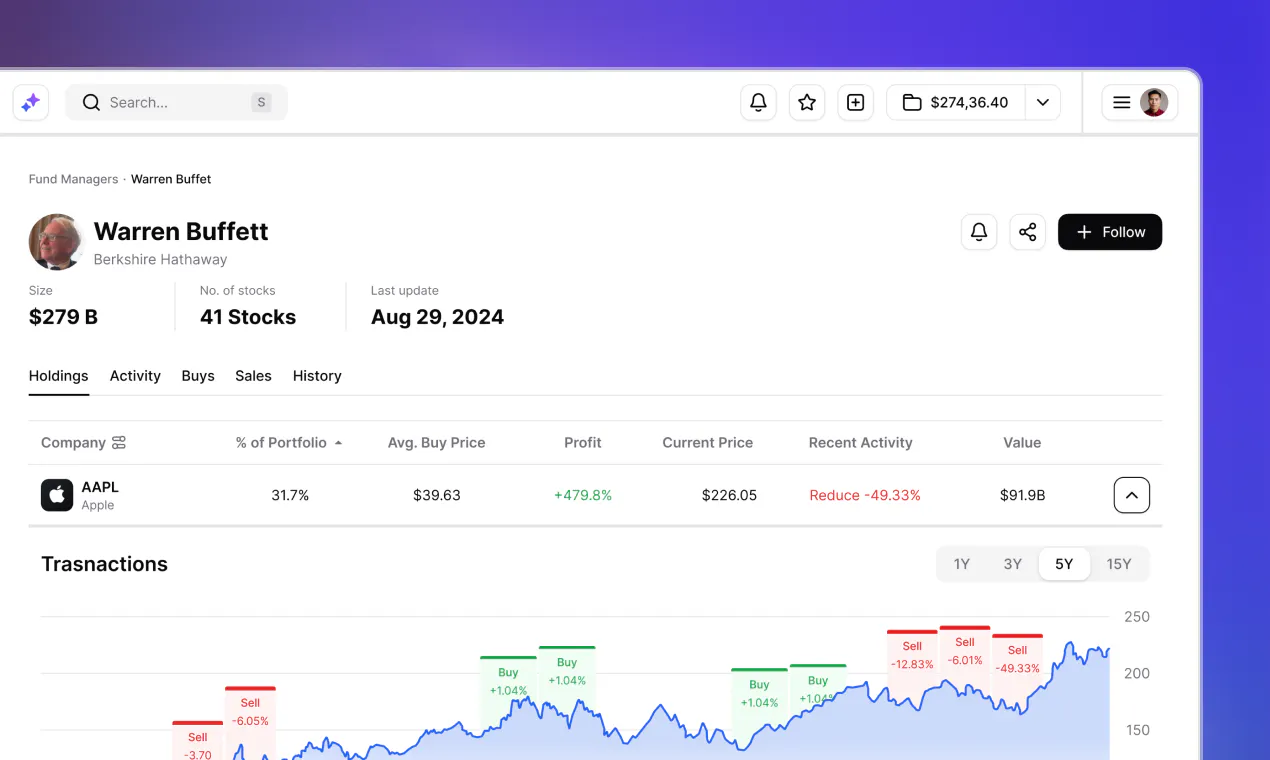Share the Warren Buffett profile

click(x=1027, y=232)
